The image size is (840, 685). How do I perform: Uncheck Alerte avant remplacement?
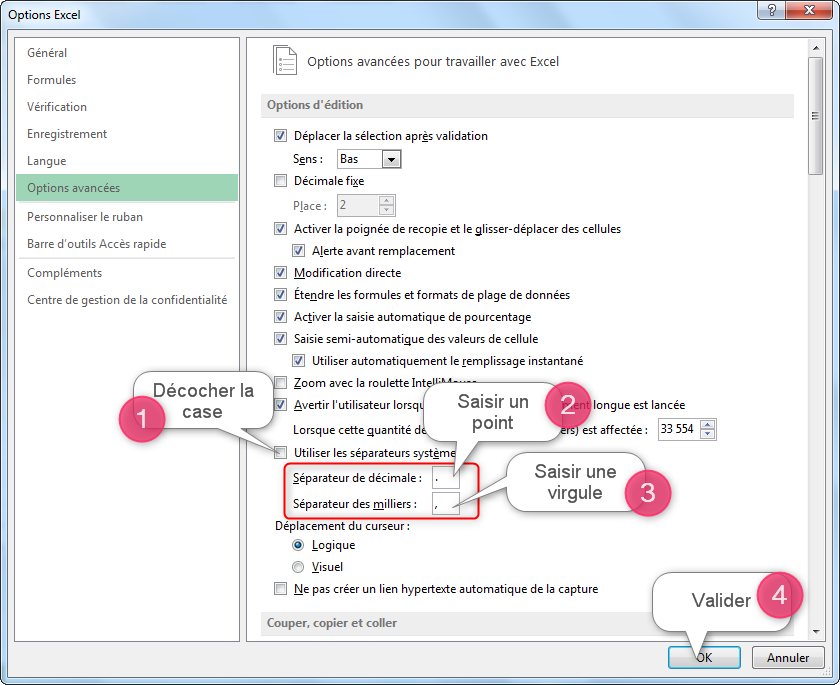[x=298, y=251]
